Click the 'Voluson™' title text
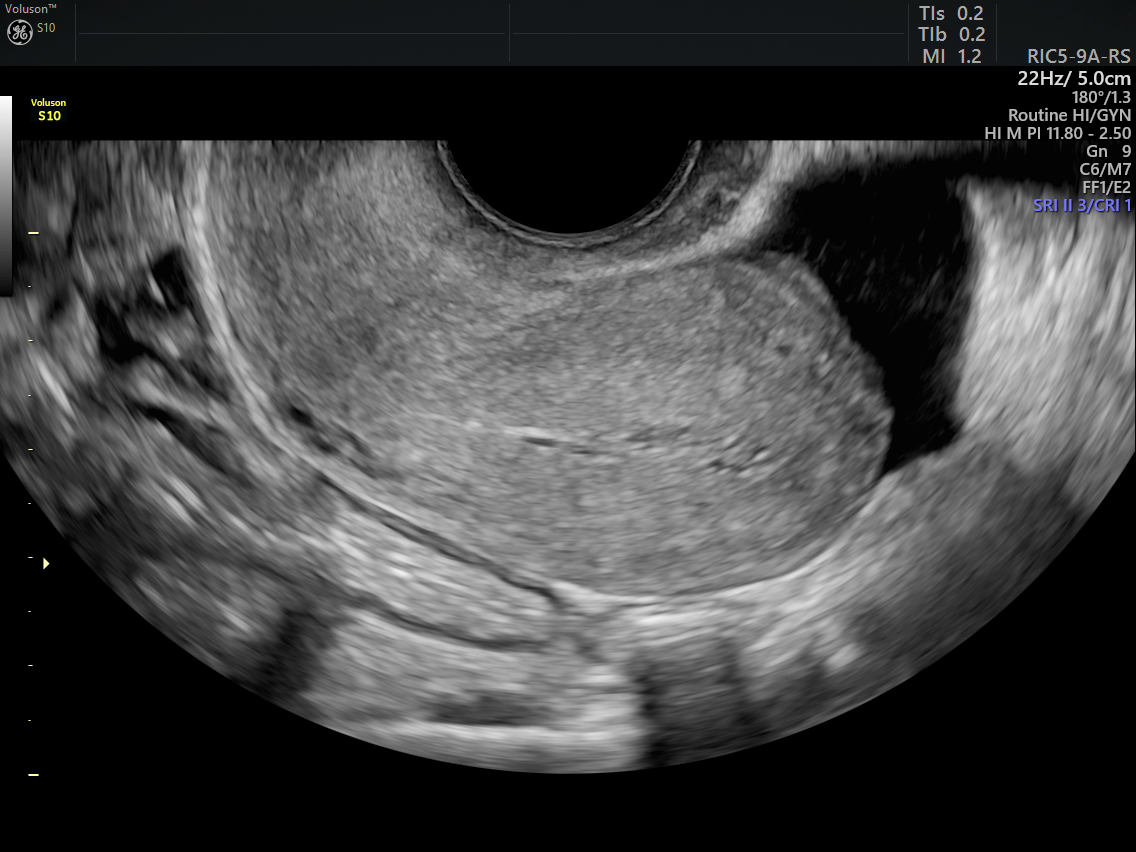 pos(30,9)
